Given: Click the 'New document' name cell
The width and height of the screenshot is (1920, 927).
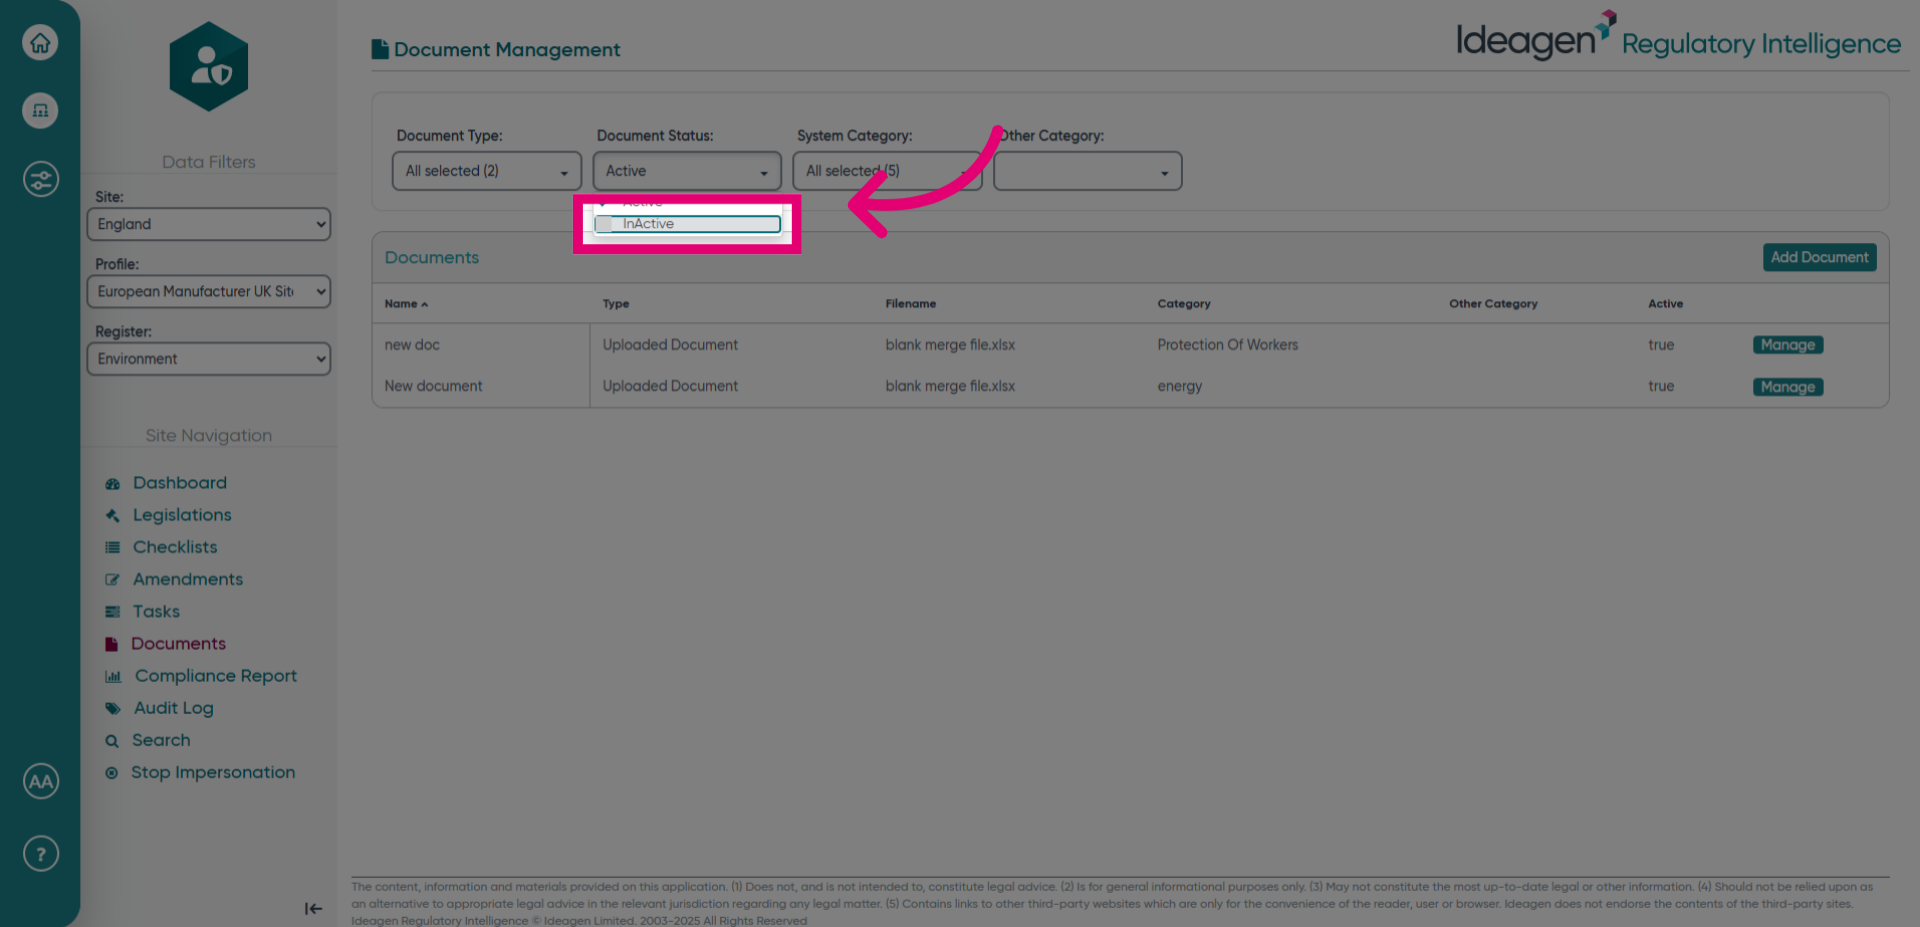Looking at the screenshot, I should coord(433,386).
